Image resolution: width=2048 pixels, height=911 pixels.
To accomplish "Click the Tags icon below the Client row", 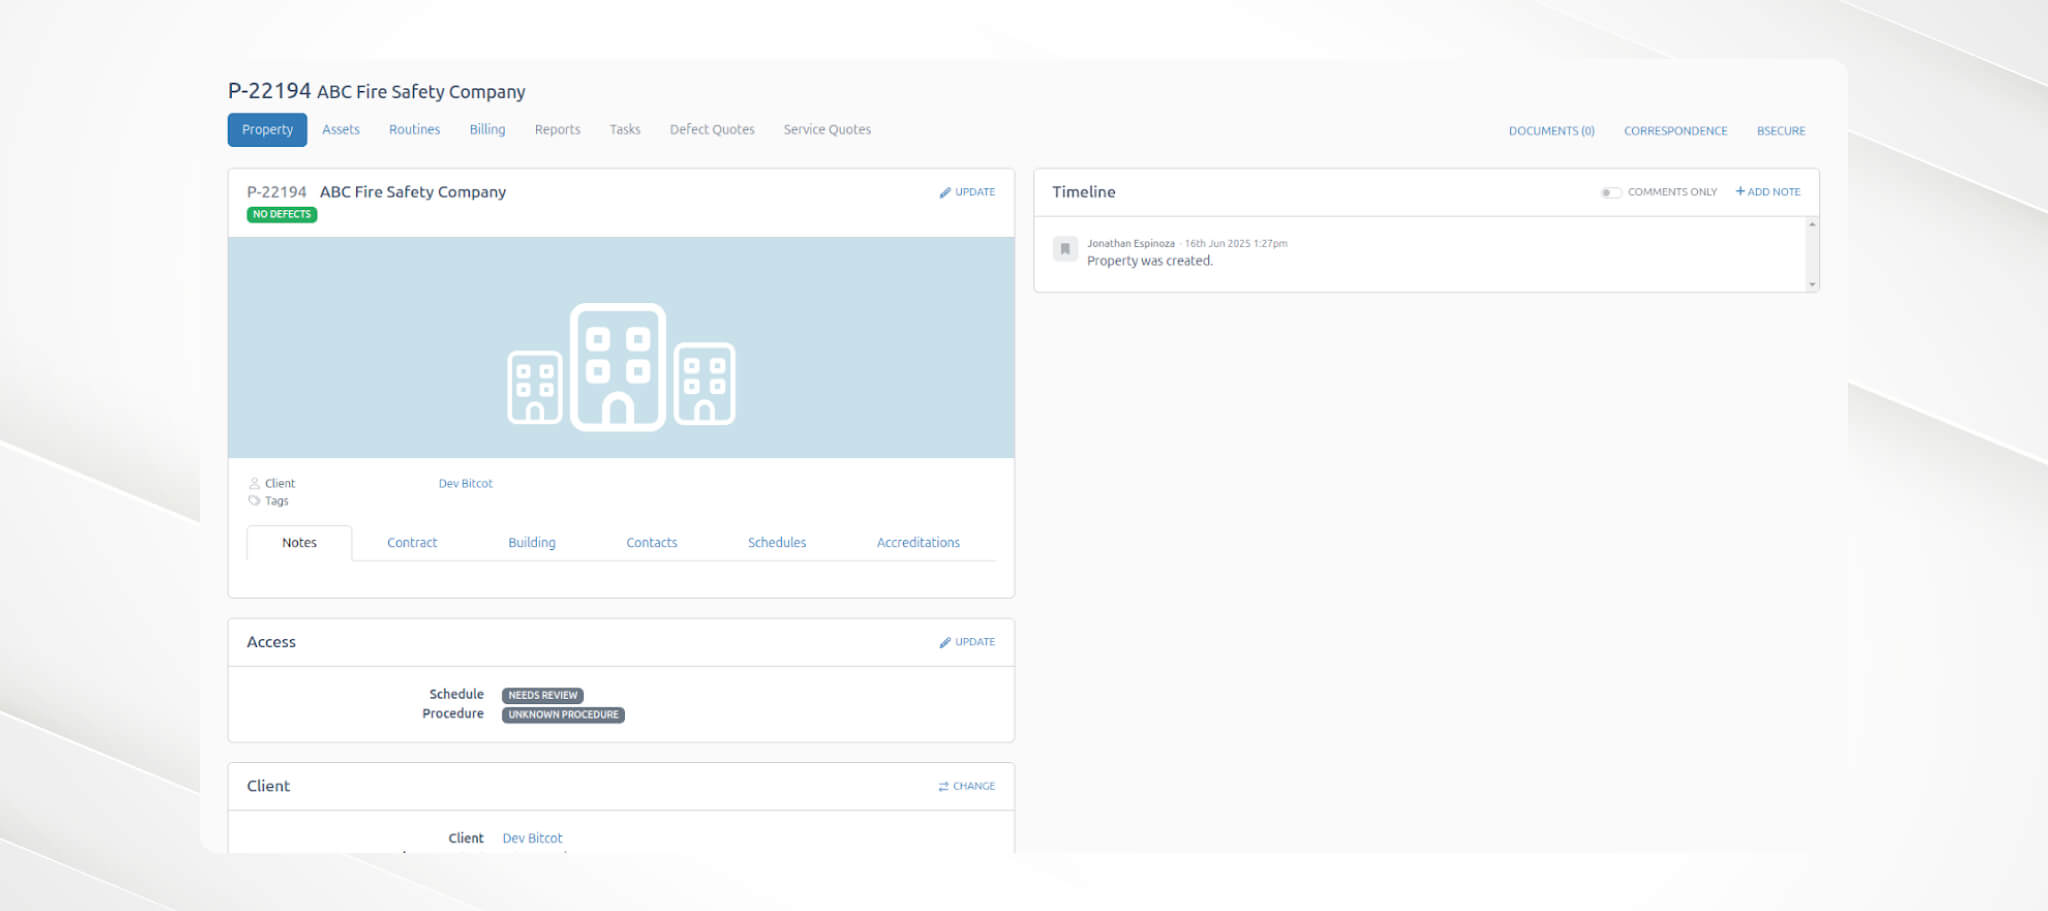I will pyautogui.click(x=255, y=500).
